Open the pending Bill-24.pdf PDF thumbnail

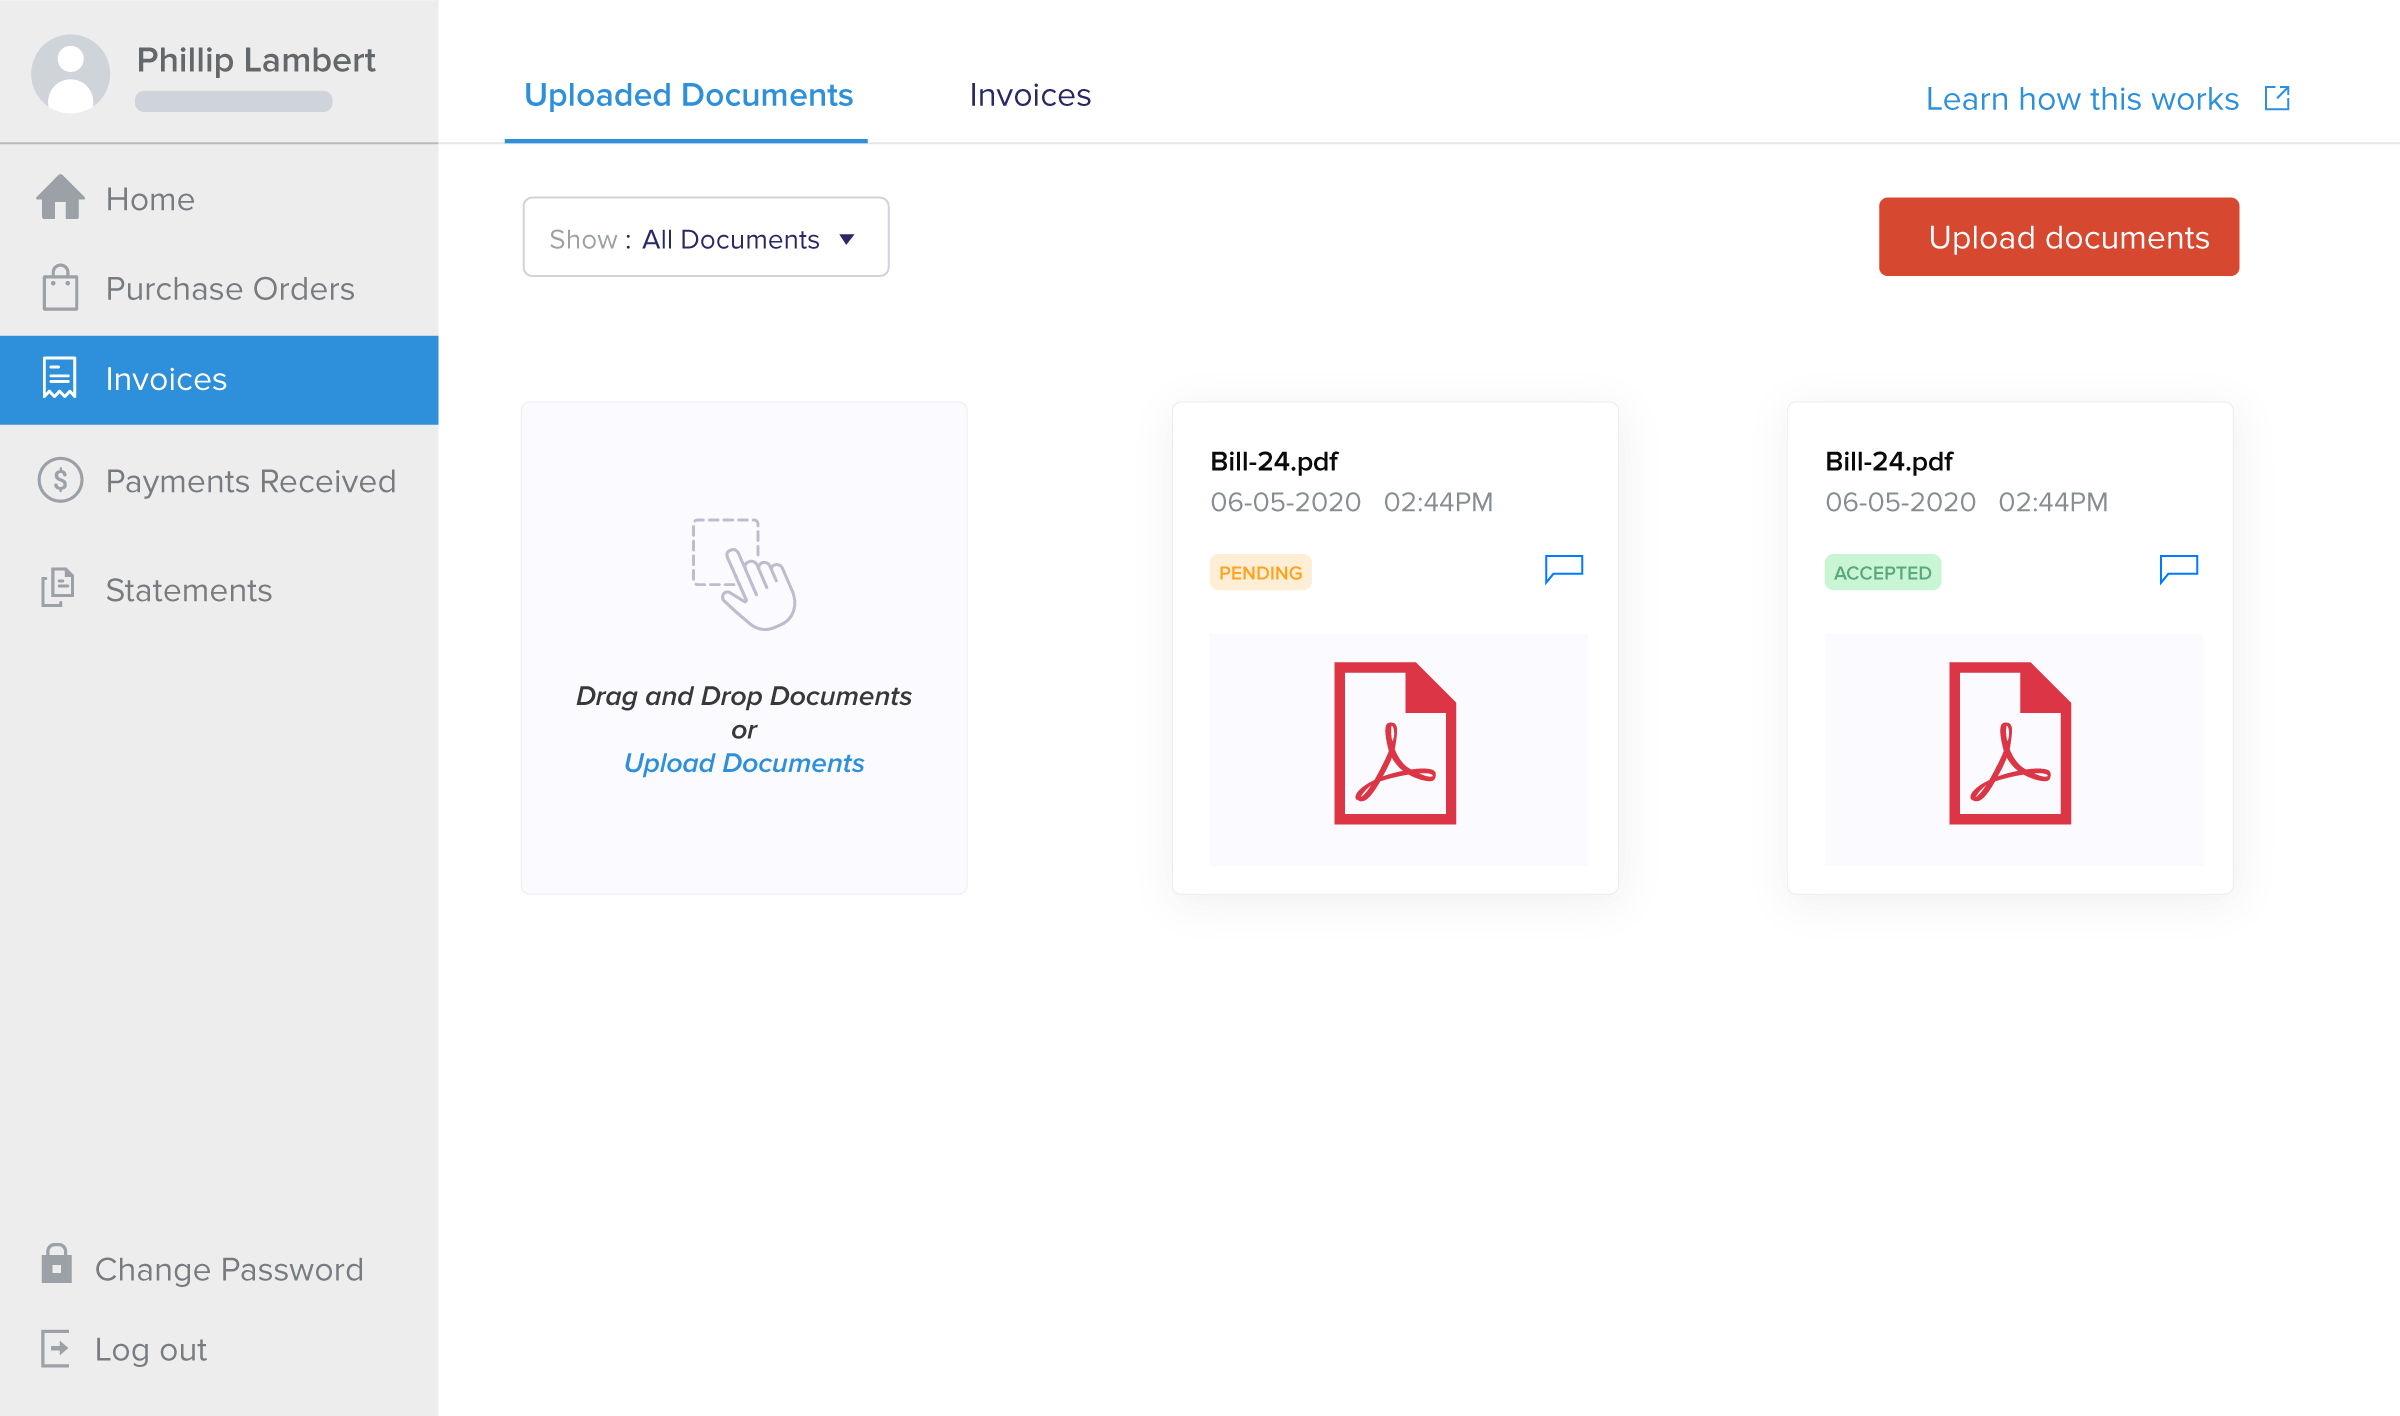click(x=1397, y=748)
